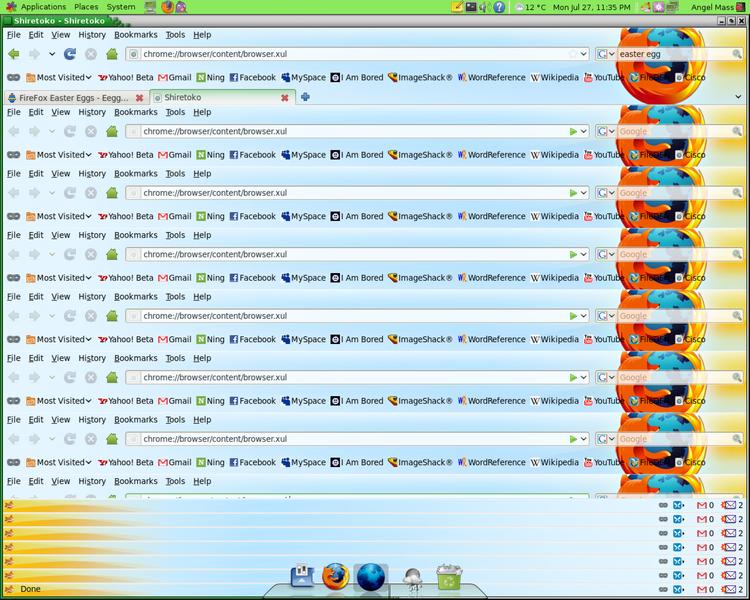Viewport: 750px width, 600px height.
Task: Toggle the bookmark star in the topmost address bar
Action: 573,54
